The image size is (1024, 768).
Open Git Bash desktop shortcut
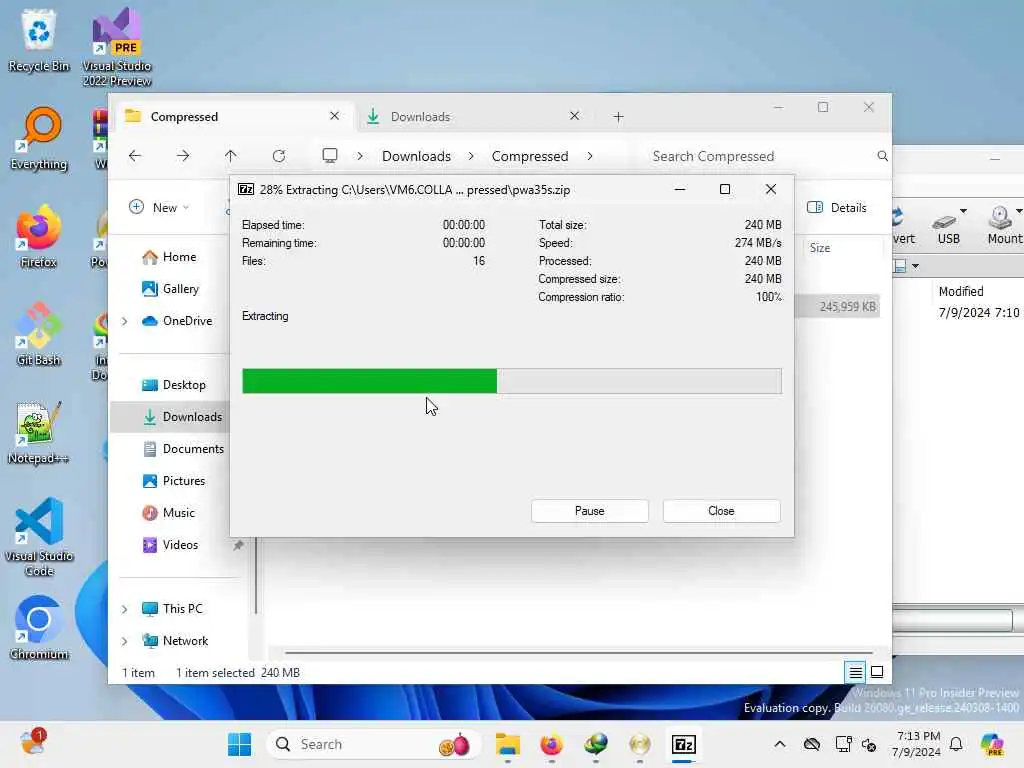(39, 335)
